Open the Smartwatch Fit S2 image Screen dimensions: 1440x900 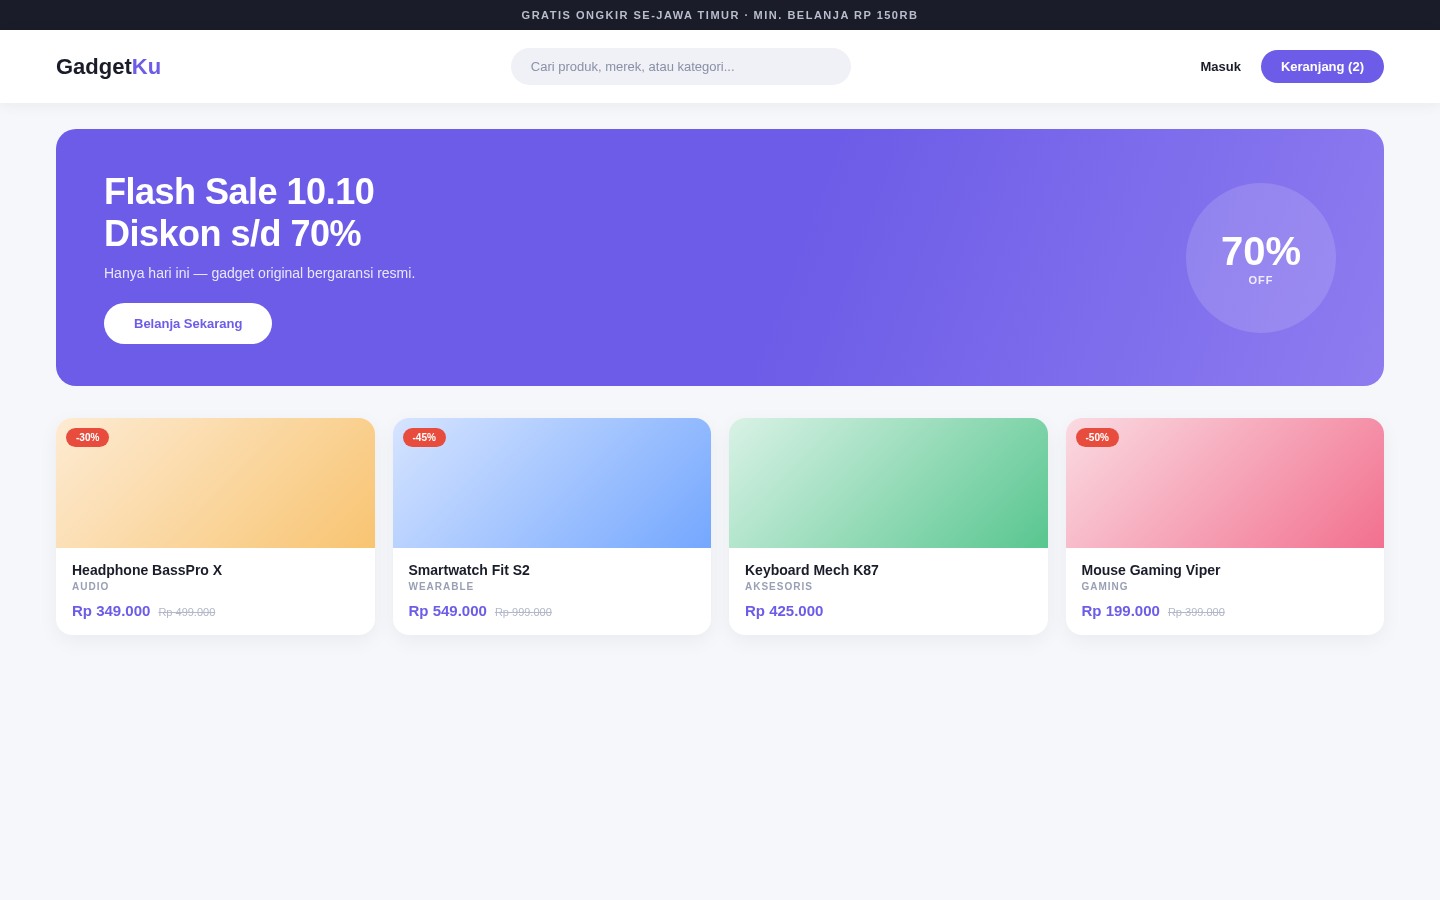point(552,483)
